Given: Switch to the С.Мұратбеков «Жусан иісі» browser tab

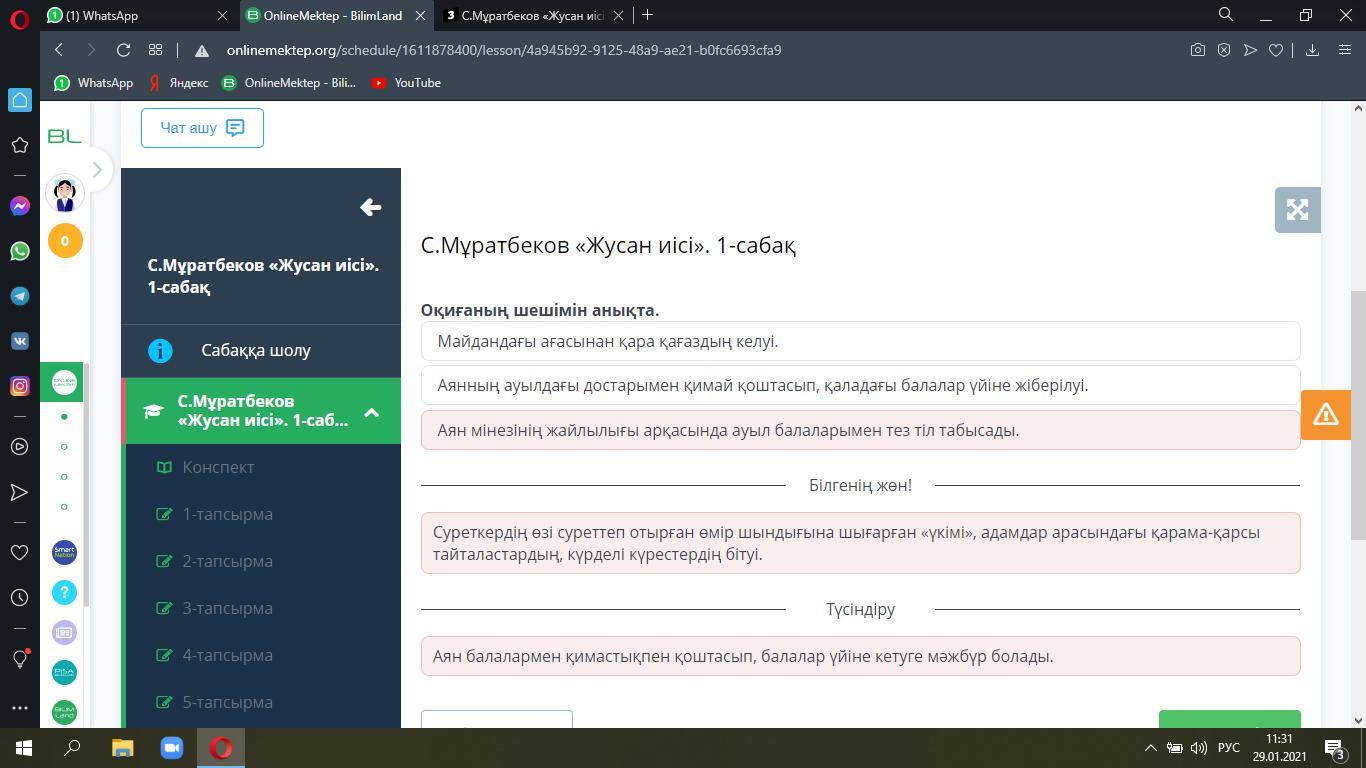Looking at the screenshot, I should pyautogui.click(x=535, y=15).
